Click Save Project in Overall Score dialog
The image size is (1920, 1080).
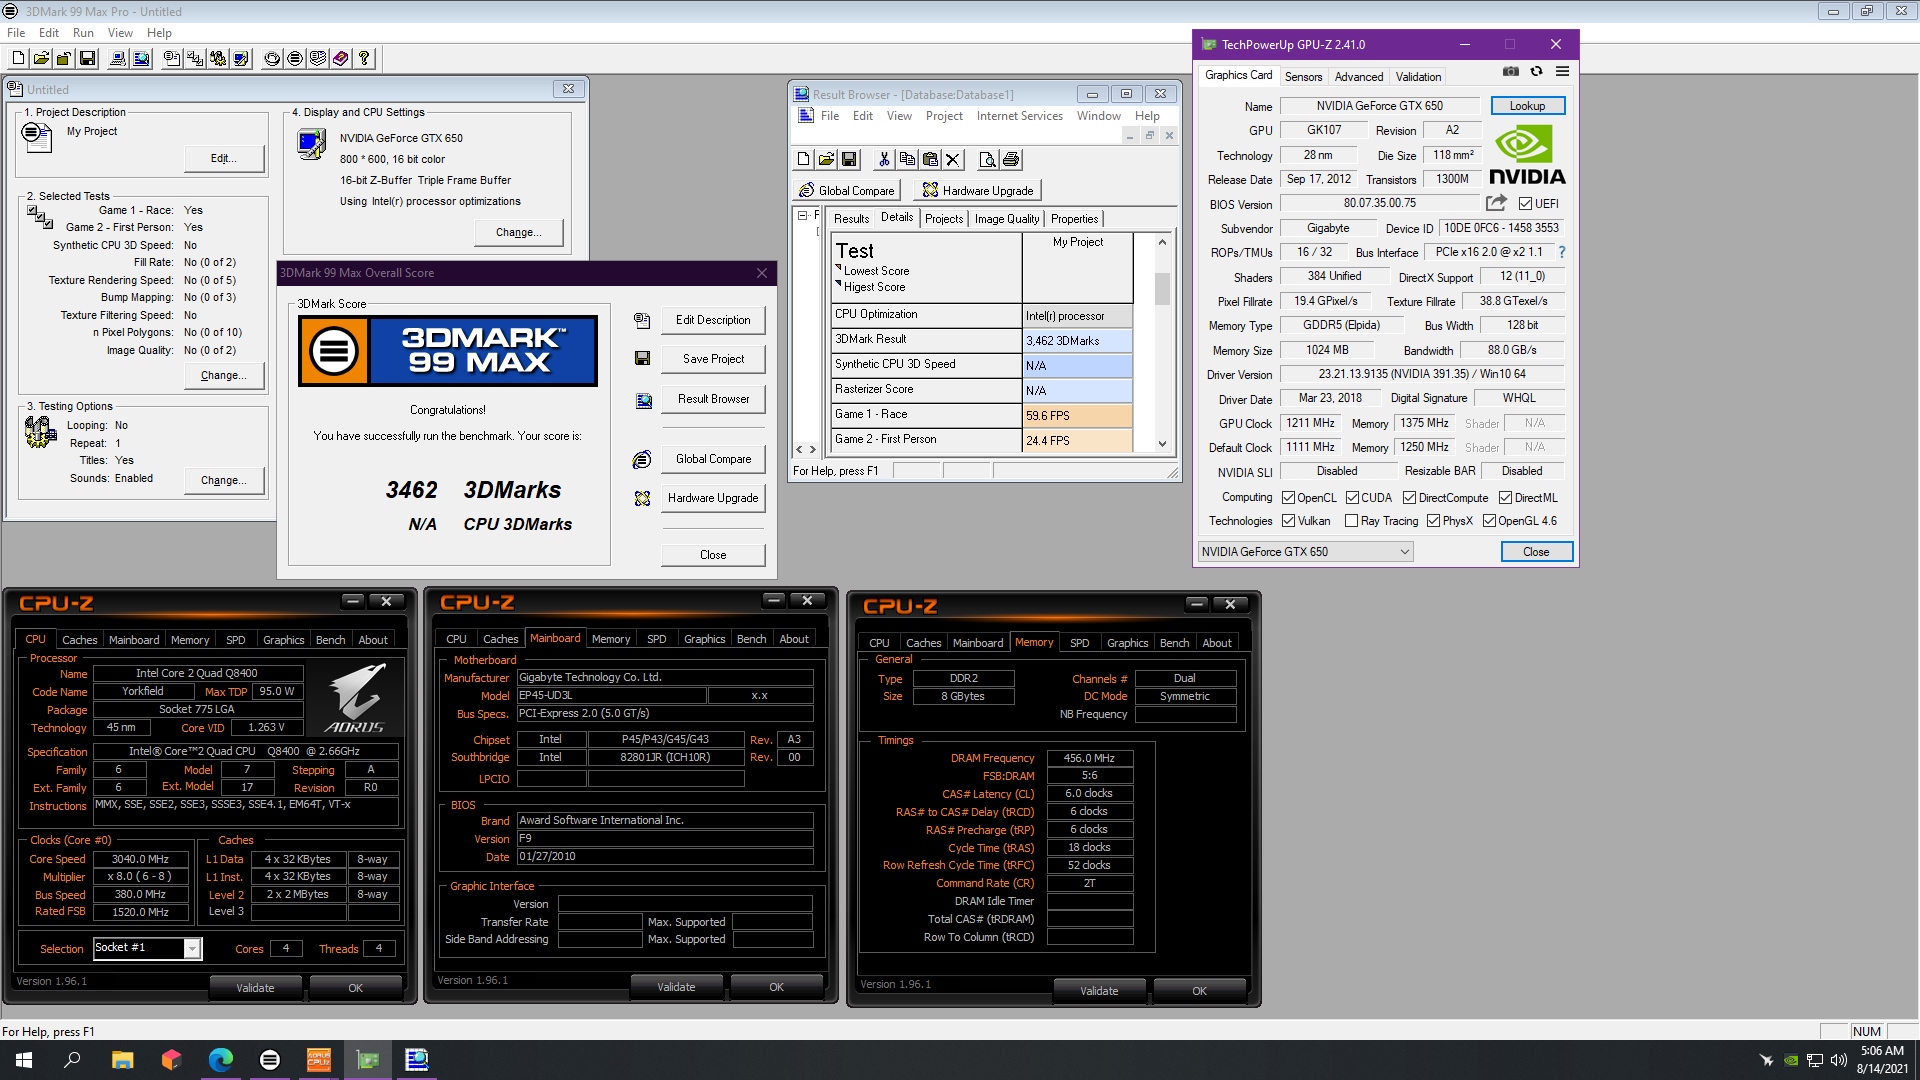point(713,359)
